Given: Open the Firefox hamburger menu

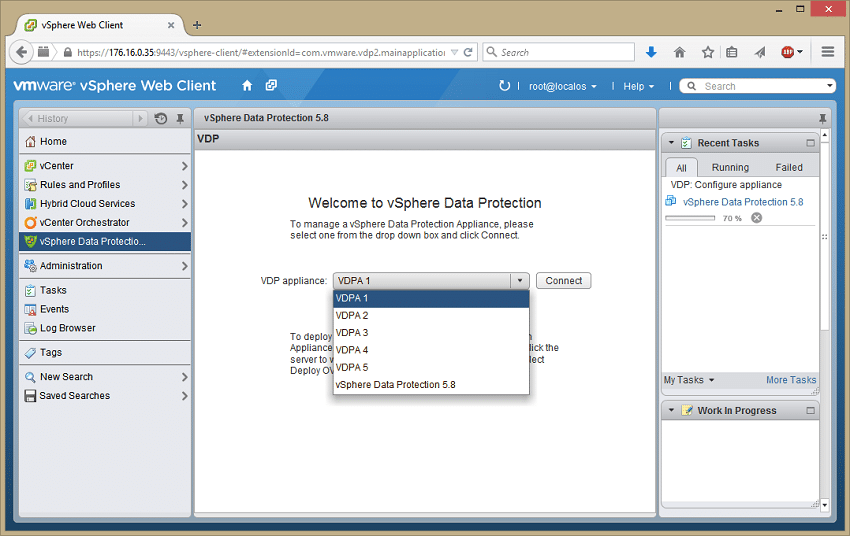Looking at the screenshot, I should pos(827,52).
